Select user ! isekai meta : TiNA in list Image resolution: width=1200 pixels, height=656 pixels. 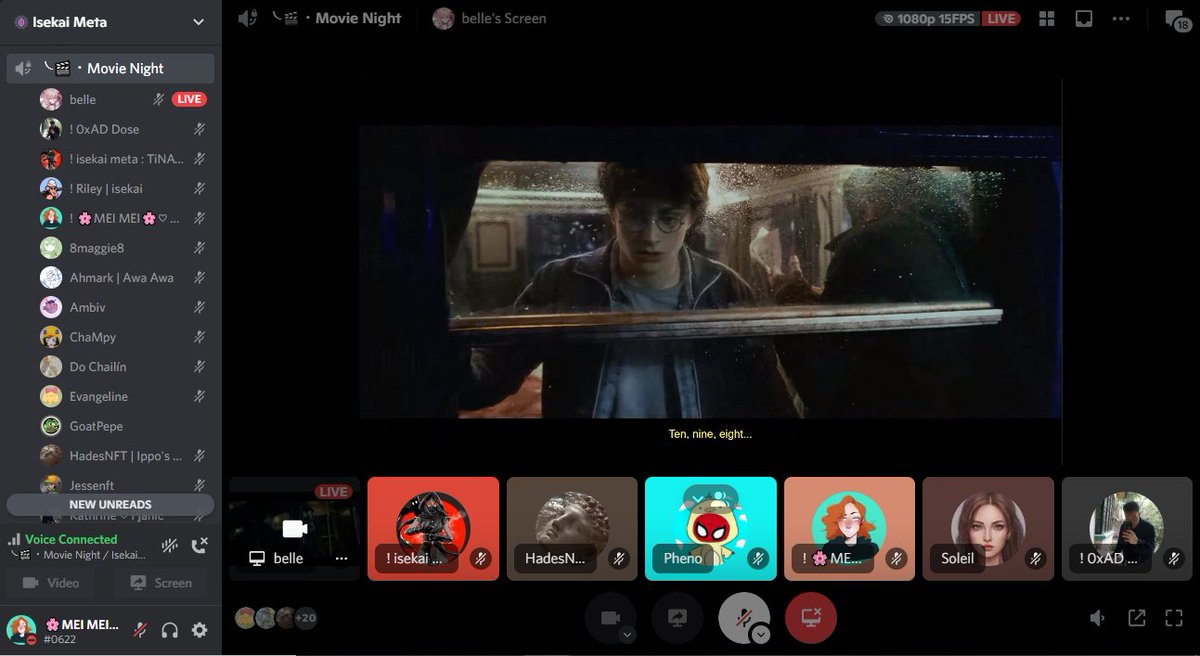[x=124, y=158]
